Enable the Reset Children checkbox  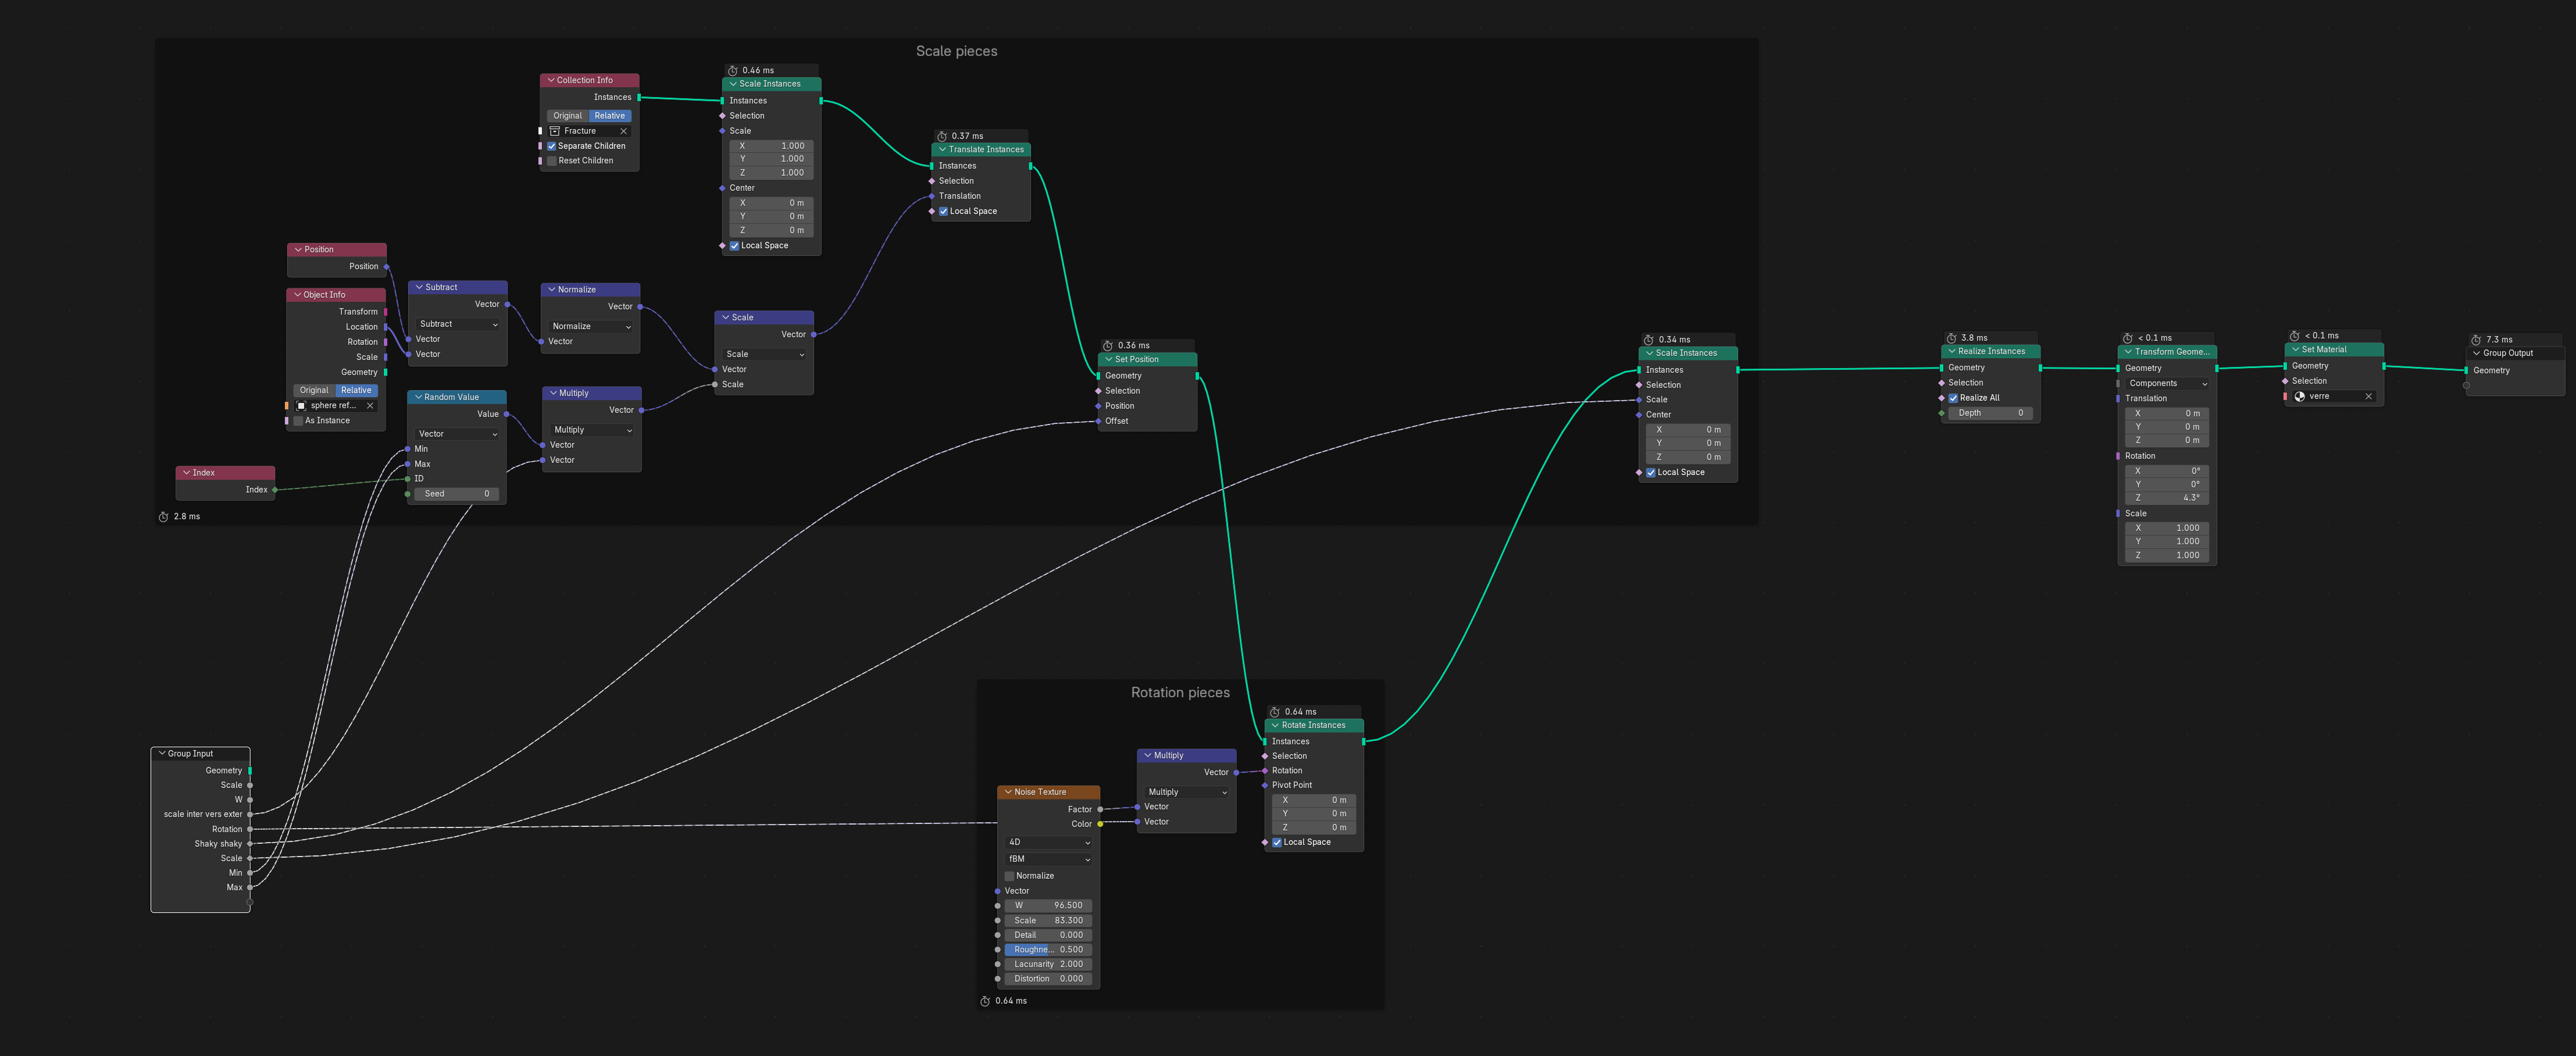point(551,161)
